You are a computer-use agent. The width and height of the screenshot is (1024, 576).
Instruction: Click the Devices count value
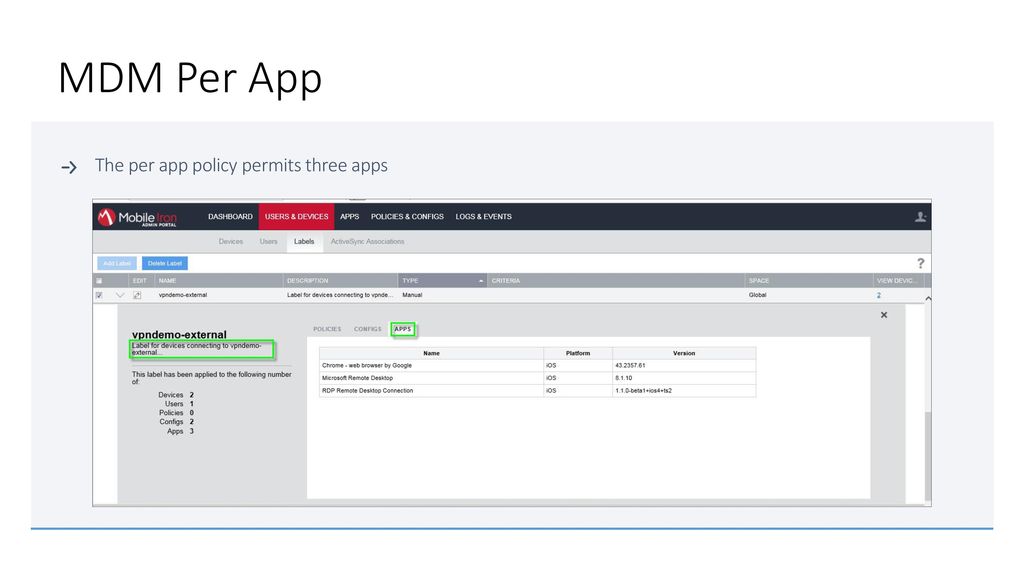coord(191,395)
